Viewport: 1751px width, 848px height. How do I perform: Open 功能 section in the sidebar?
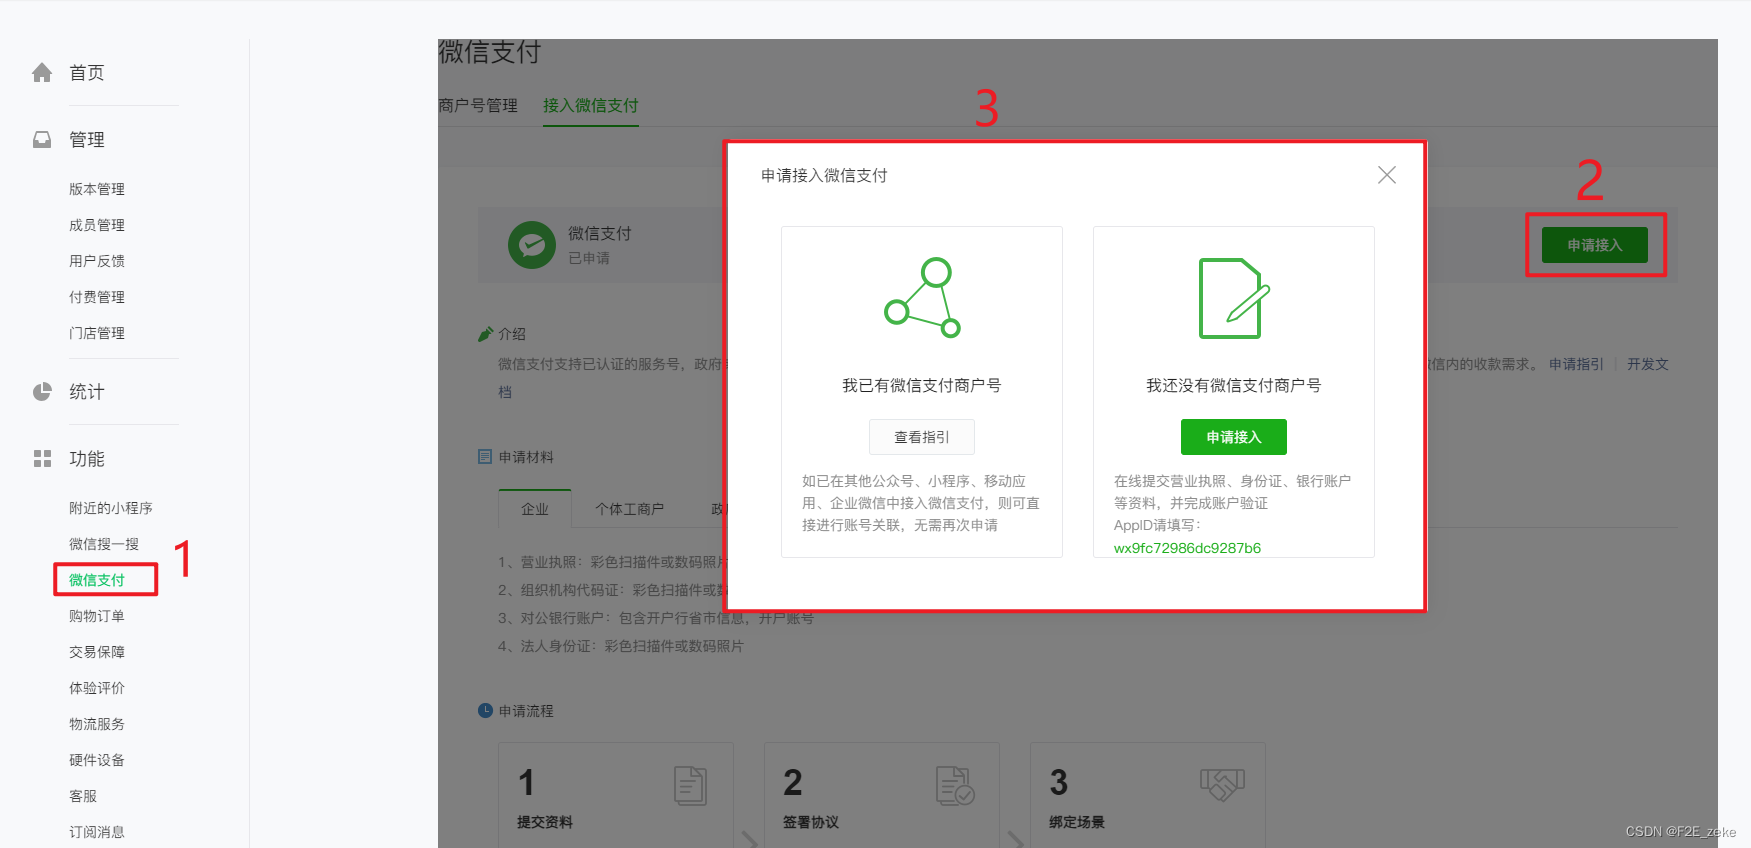(x=87, y=459)
